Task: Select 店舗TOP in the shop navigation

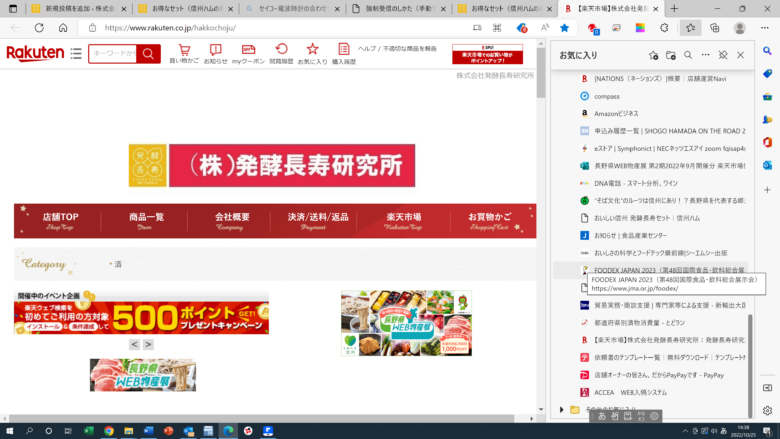Action: 60,221
